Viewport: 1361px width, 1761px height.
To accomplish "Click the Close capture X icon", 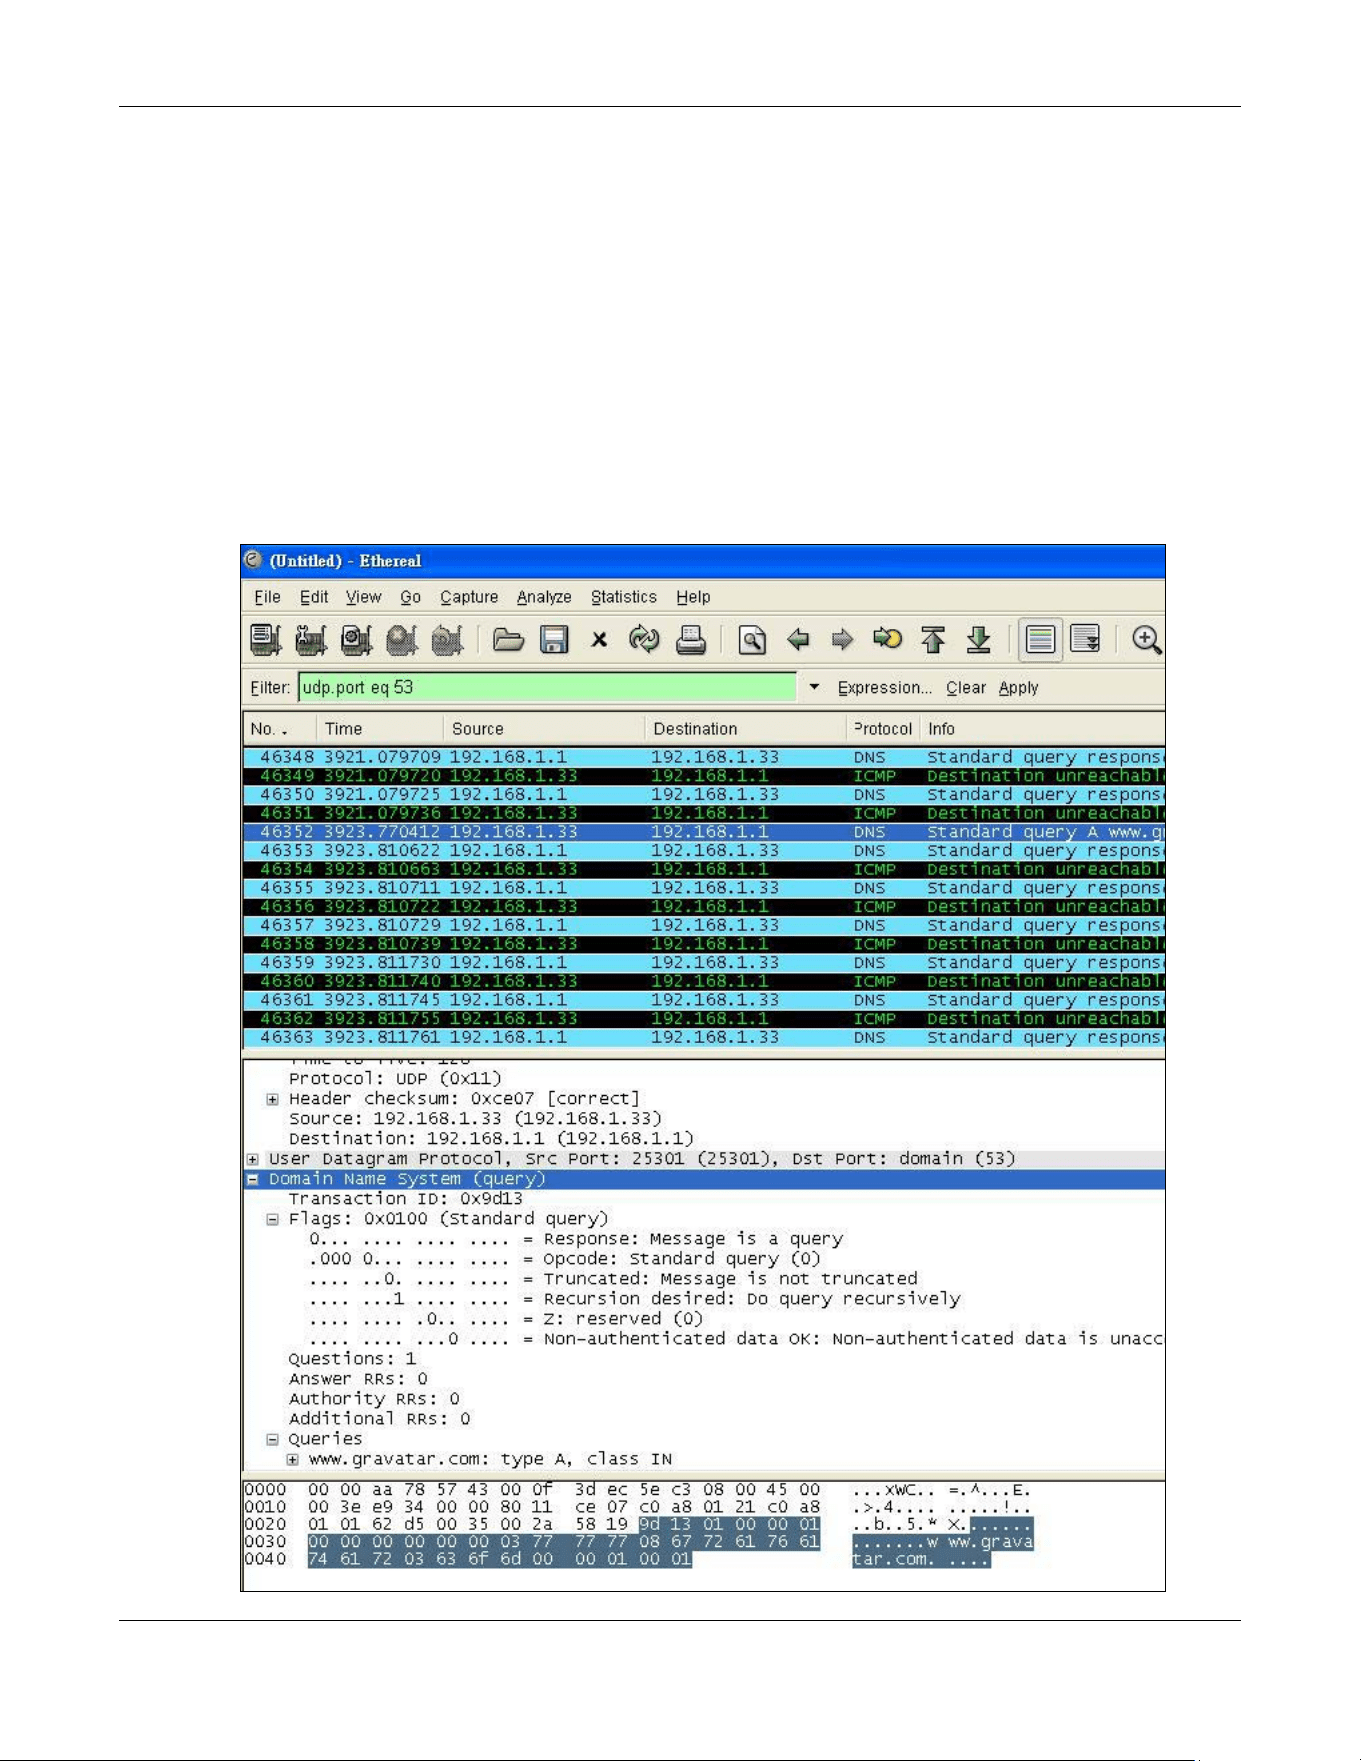I will point(599,640).
